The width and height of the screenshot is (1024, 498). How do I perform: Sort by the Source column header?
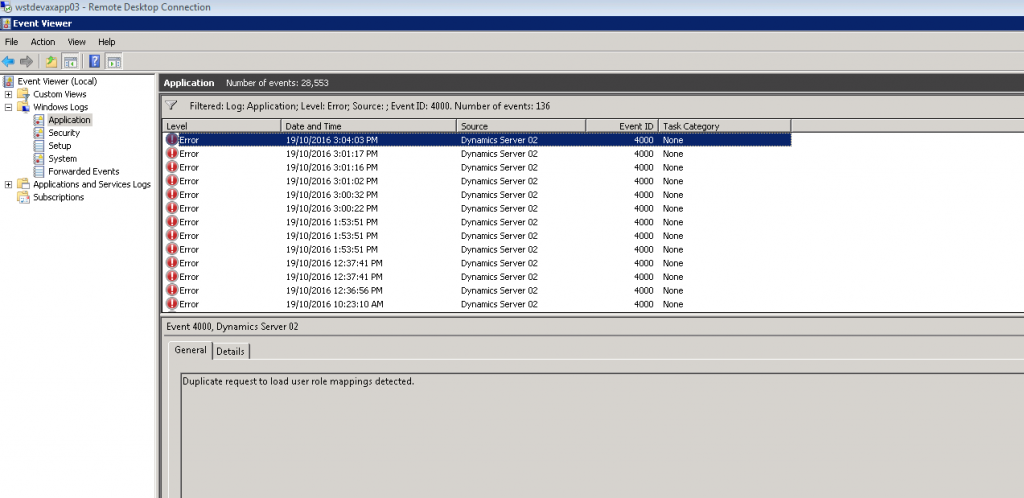[522, 126]
